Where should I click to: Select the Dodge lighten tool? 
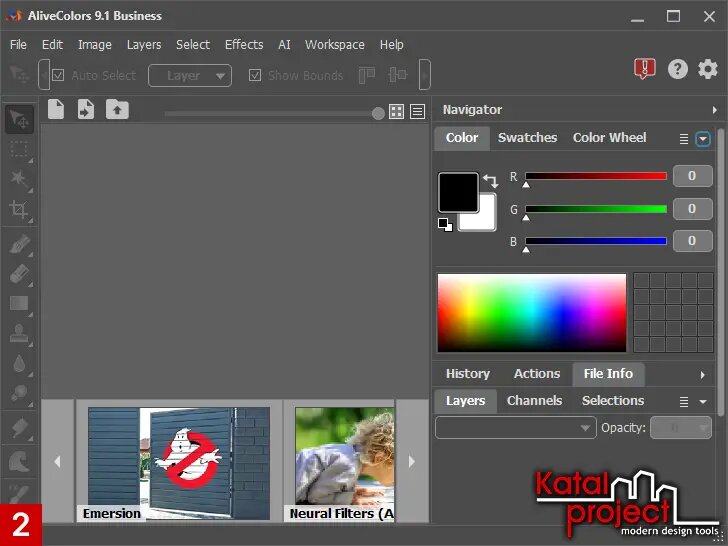pyautogui.click(x=19, y=393)
